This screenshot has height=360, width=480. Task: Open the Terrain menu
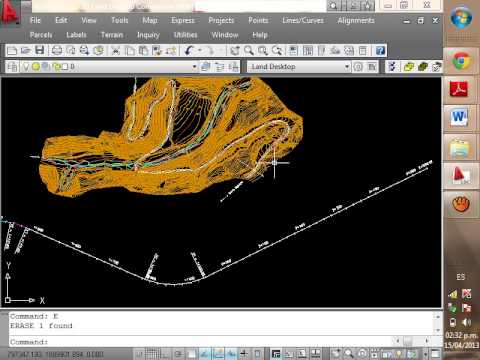[x=112, y=35]
